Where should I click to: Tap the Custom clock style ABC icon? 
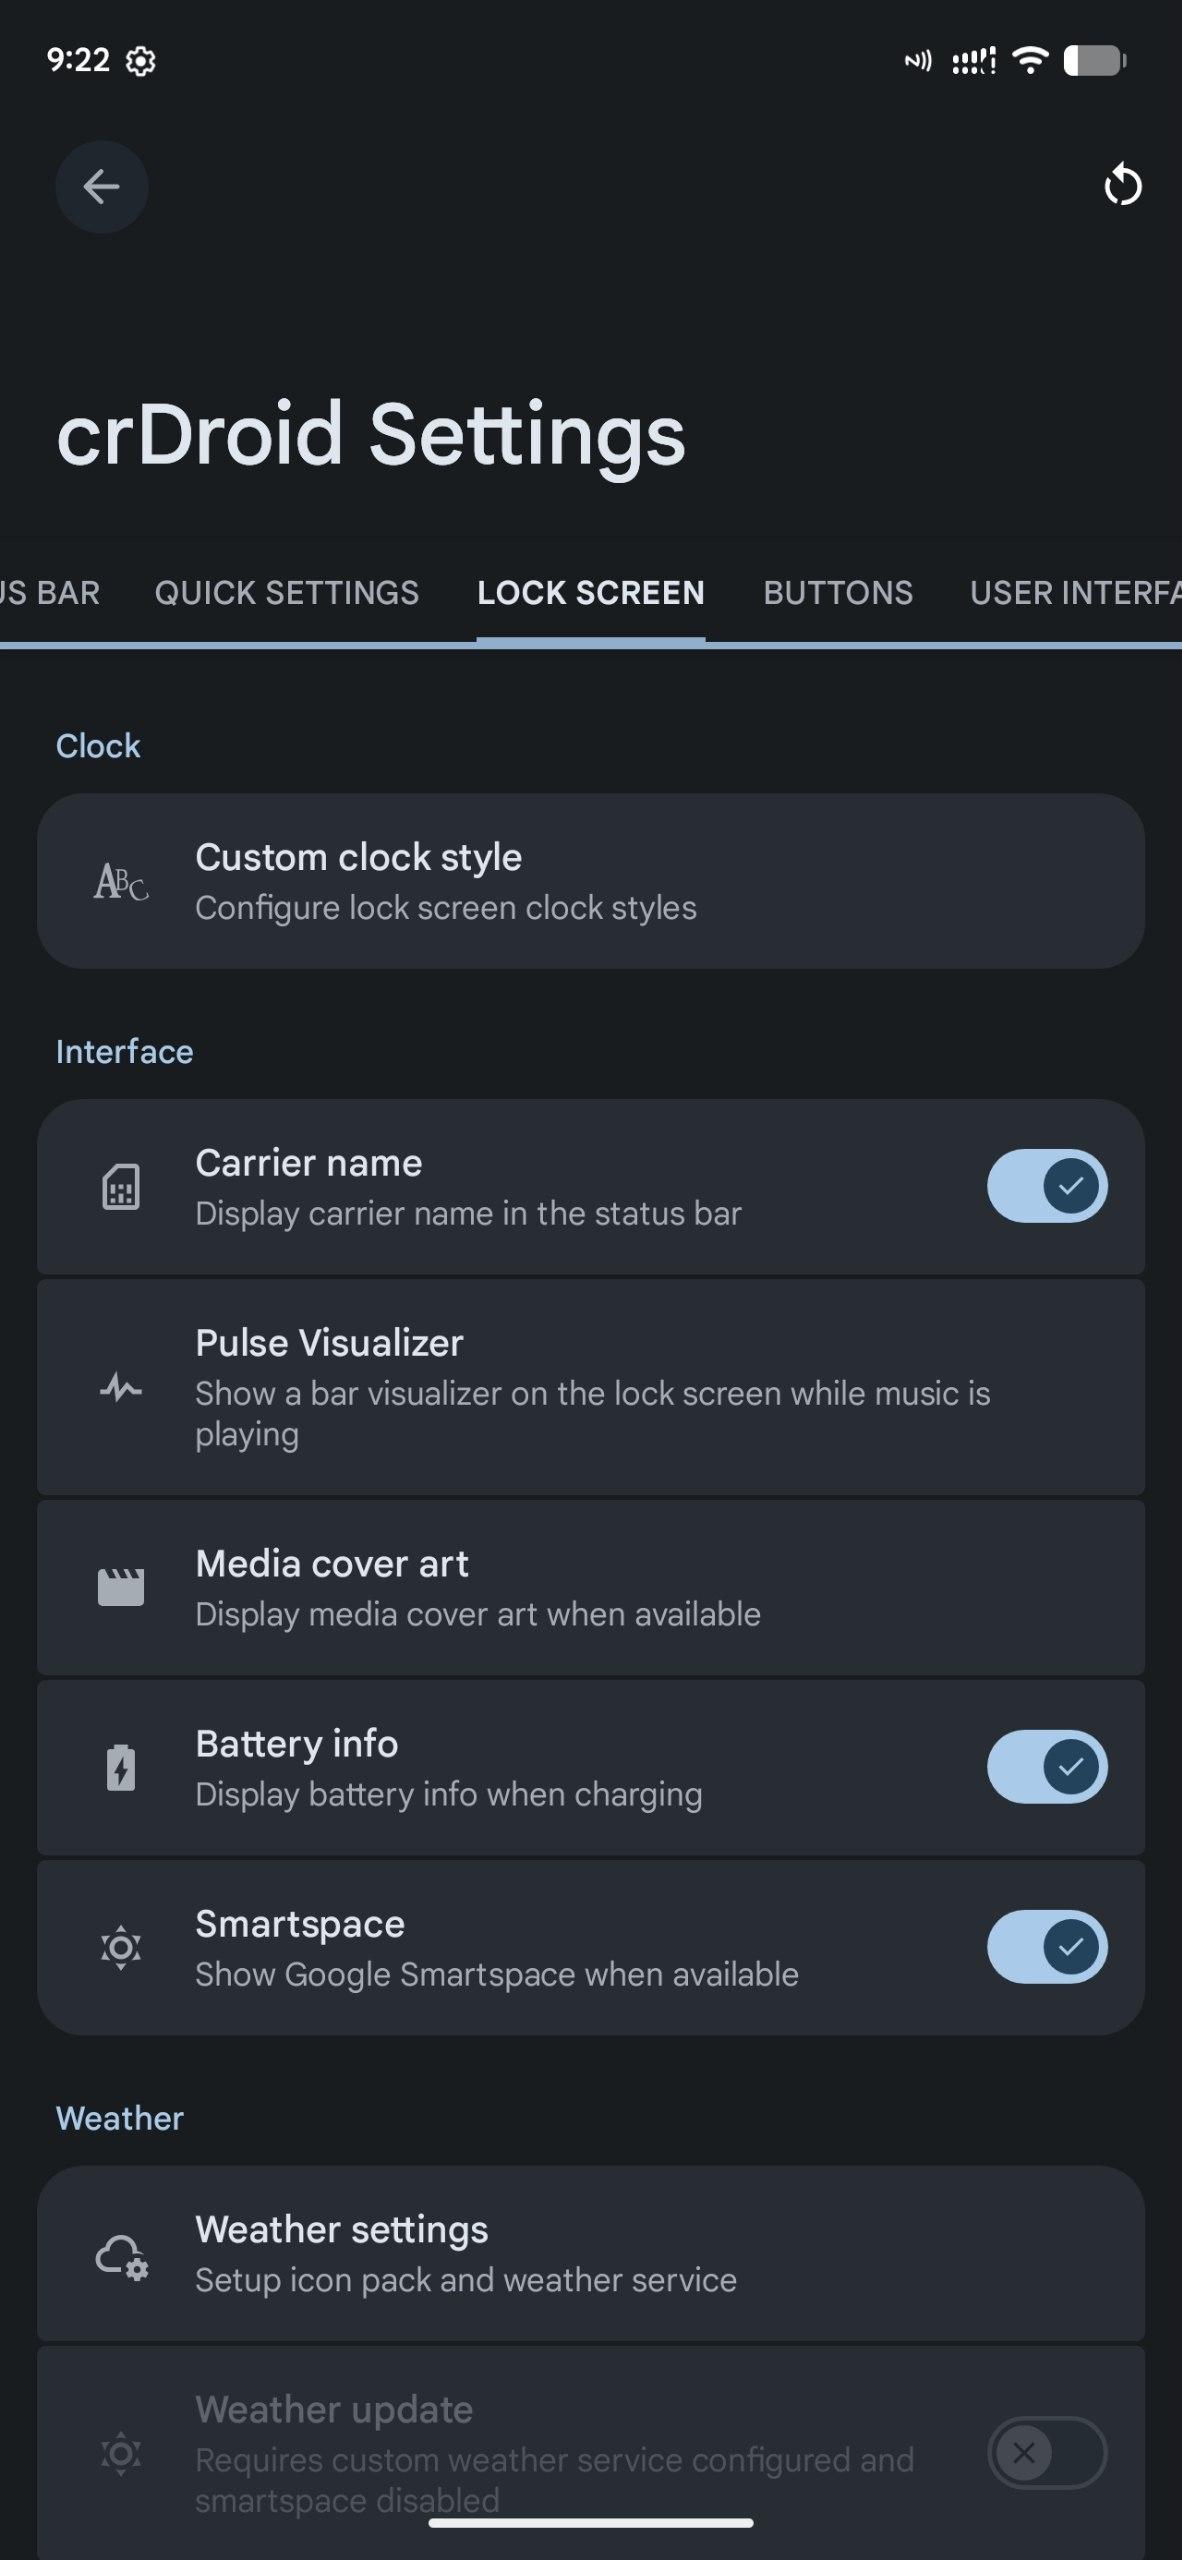pos(121,882)
